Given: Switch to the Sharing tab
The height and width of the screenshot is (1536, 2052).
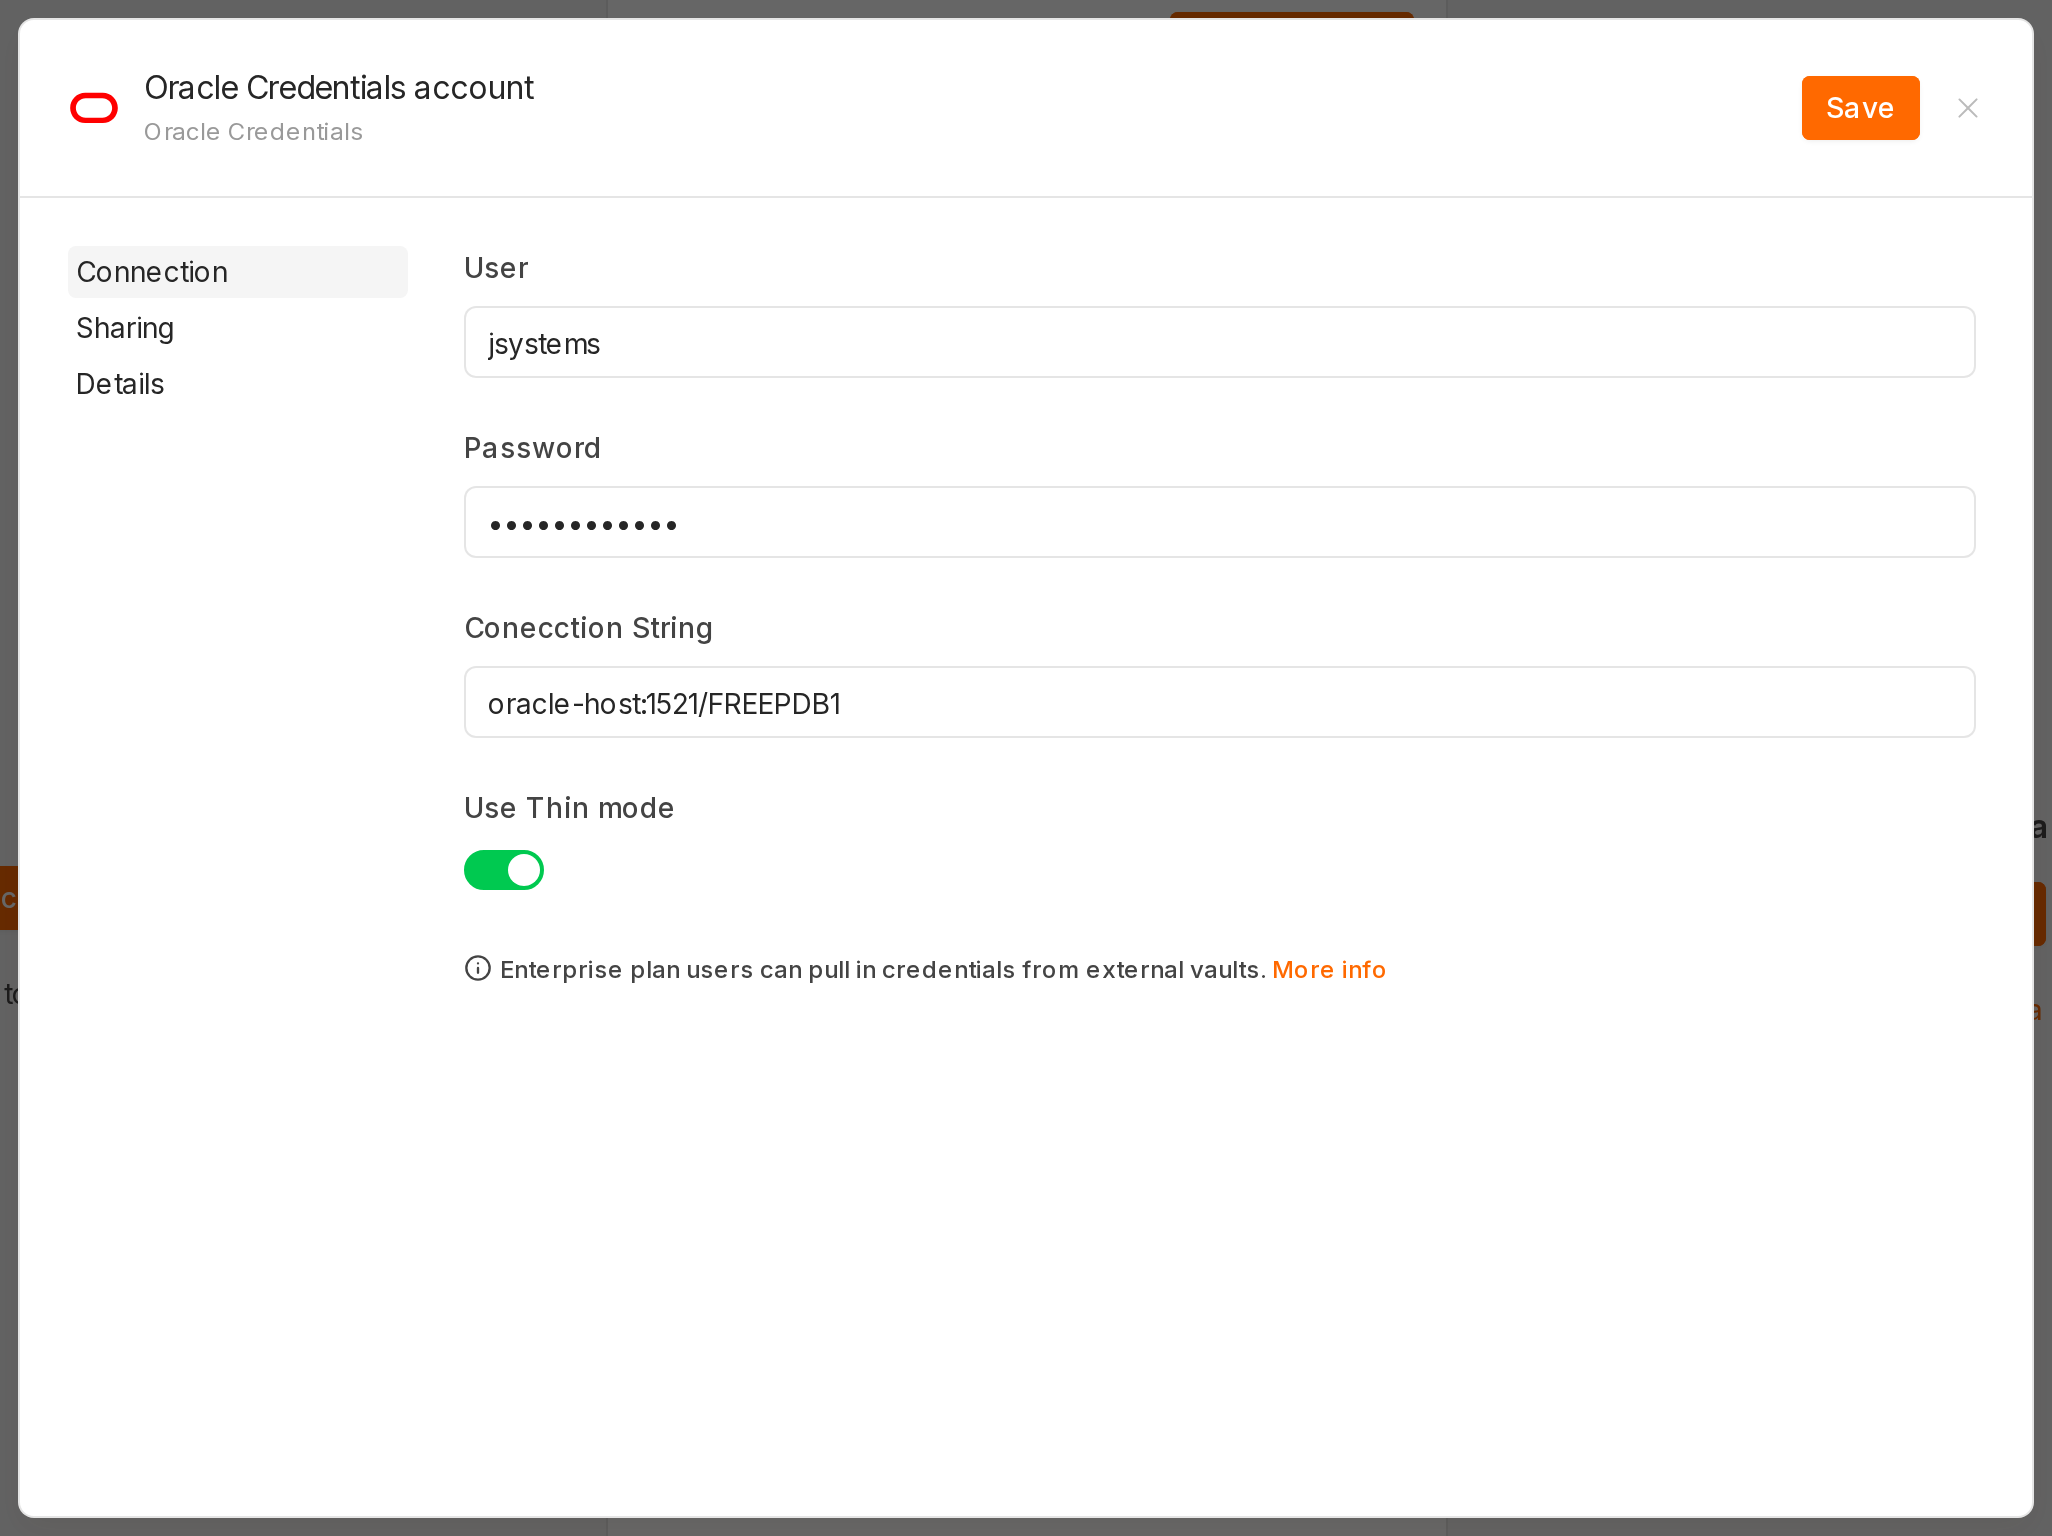Looking at the screenshot, I should (x=126, y=328).
